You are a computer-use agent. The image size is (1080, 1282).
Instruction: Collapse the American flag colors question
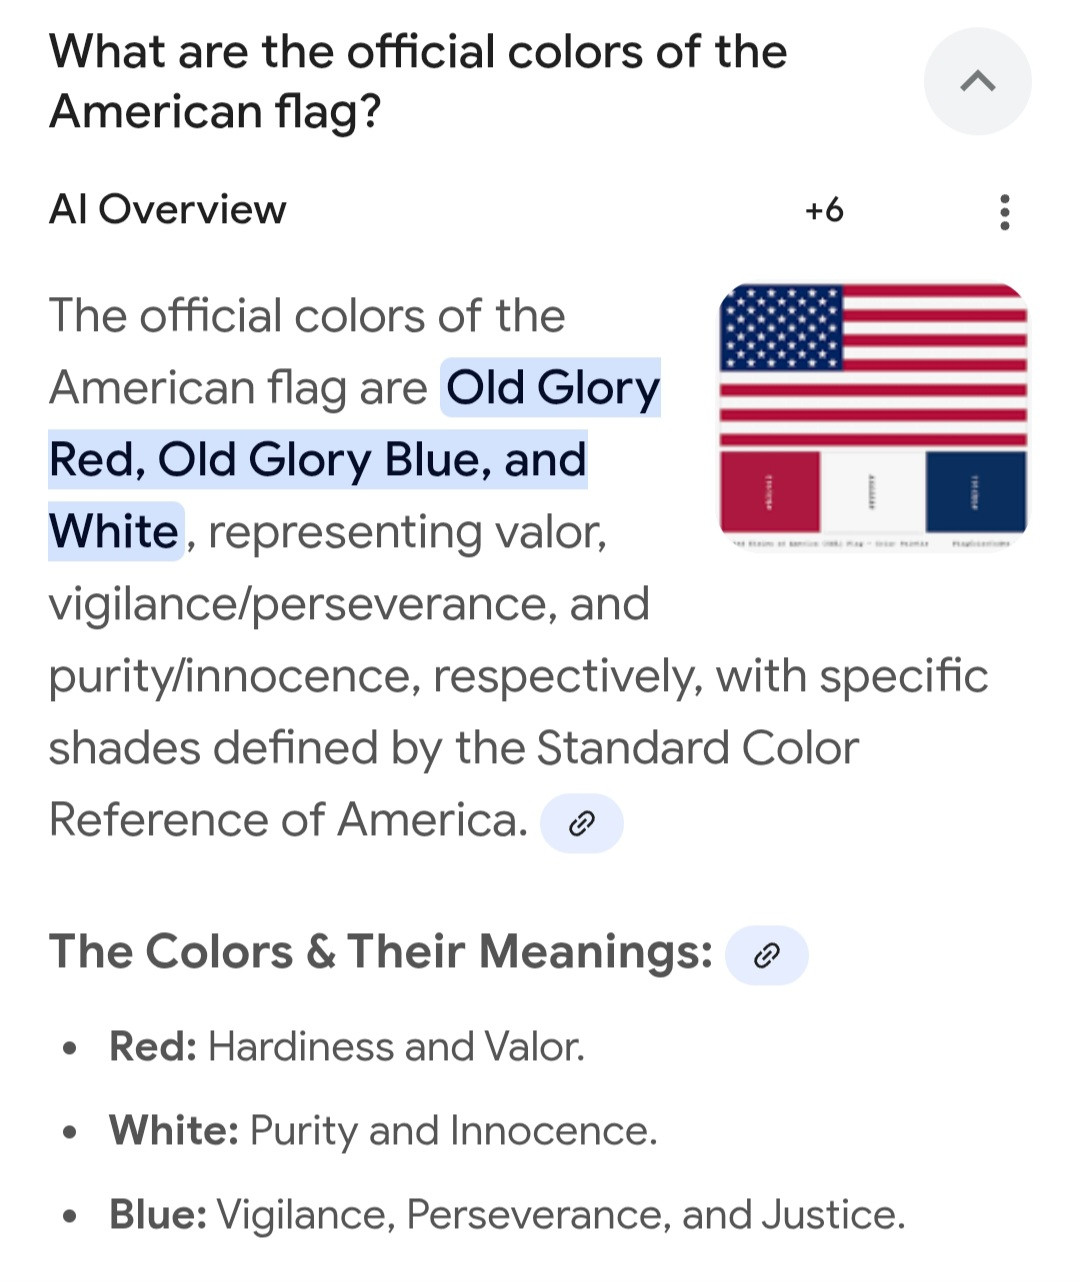tap(977, 82)
